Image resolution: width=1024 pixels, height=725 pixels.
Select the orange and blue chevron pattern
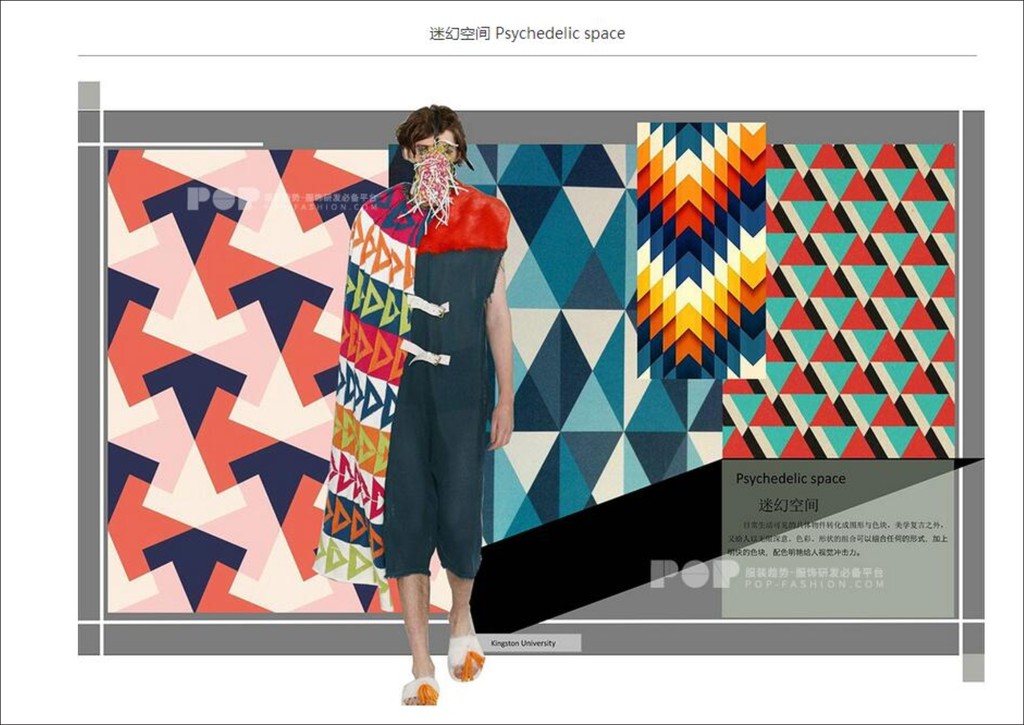coord(700,250)
